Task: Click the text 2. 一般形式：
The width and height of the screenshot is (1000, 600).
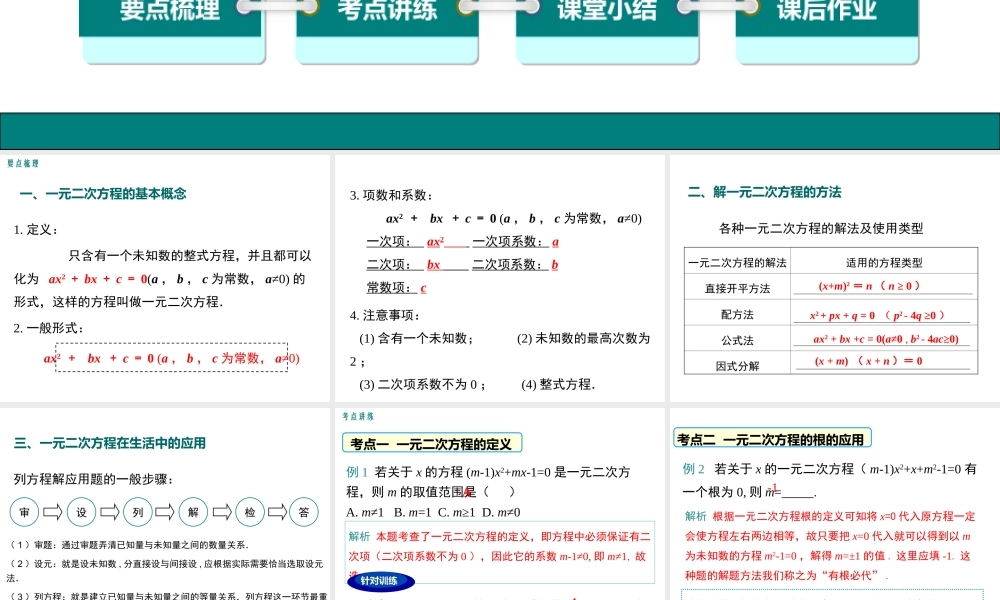Action: tap(48, 328)
